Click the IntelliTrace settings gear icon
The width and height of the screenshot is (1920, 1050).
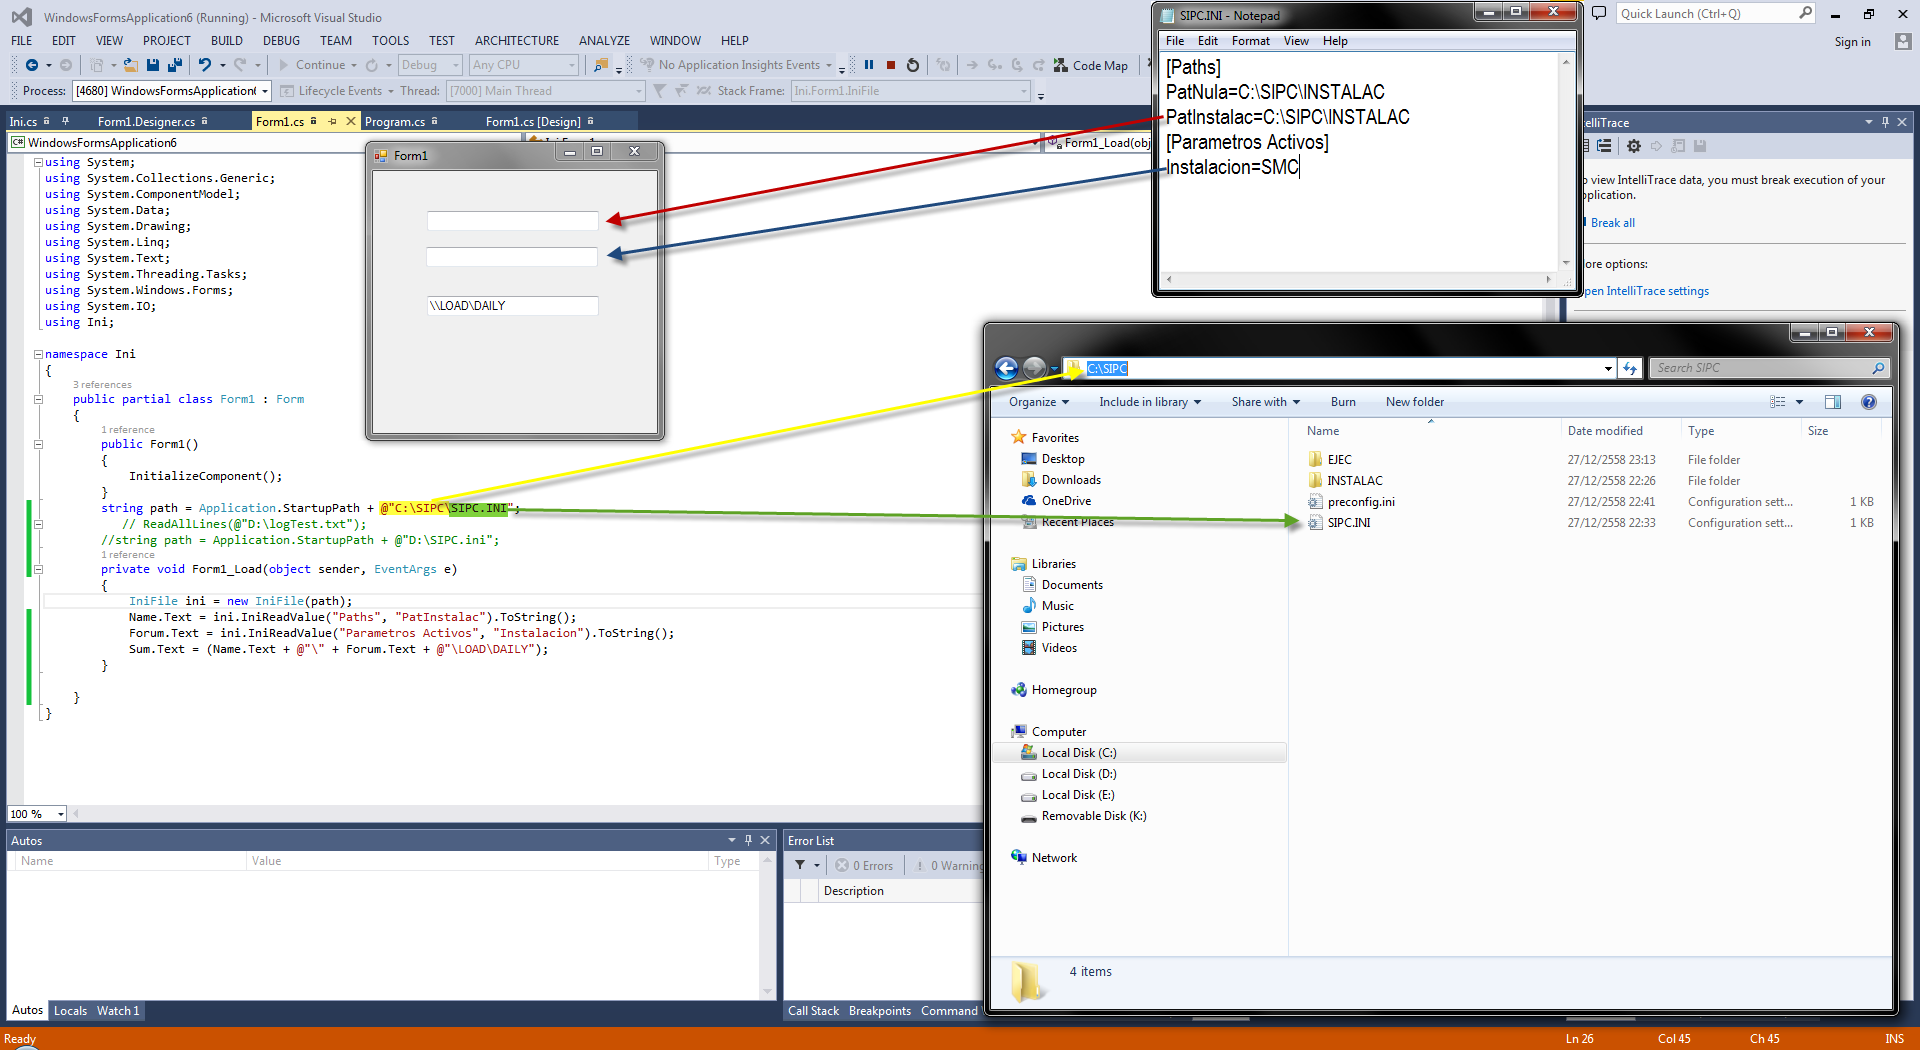coord(1634,146)
